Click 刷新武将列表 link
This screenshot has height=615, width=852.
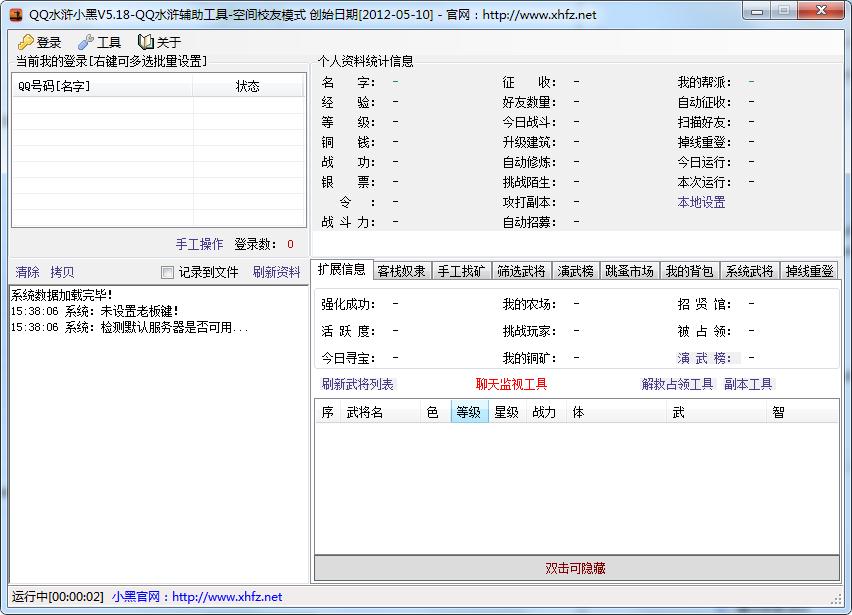357,384
